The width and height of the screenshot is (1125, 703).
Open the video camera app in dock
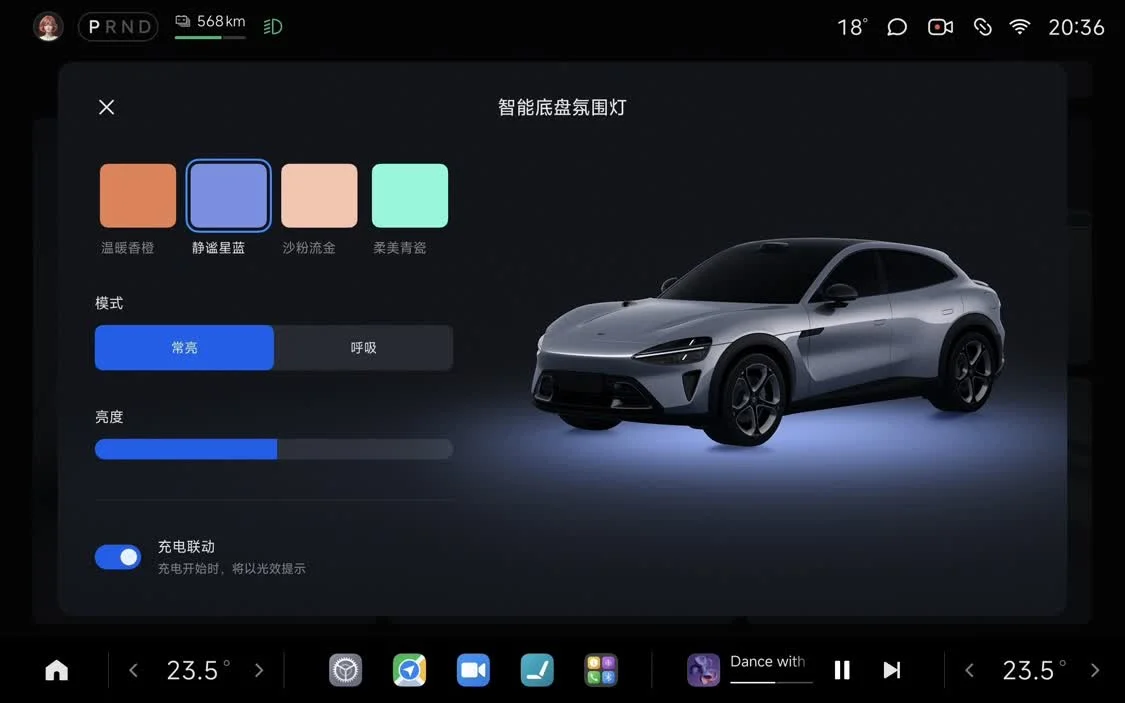point(473,670)
